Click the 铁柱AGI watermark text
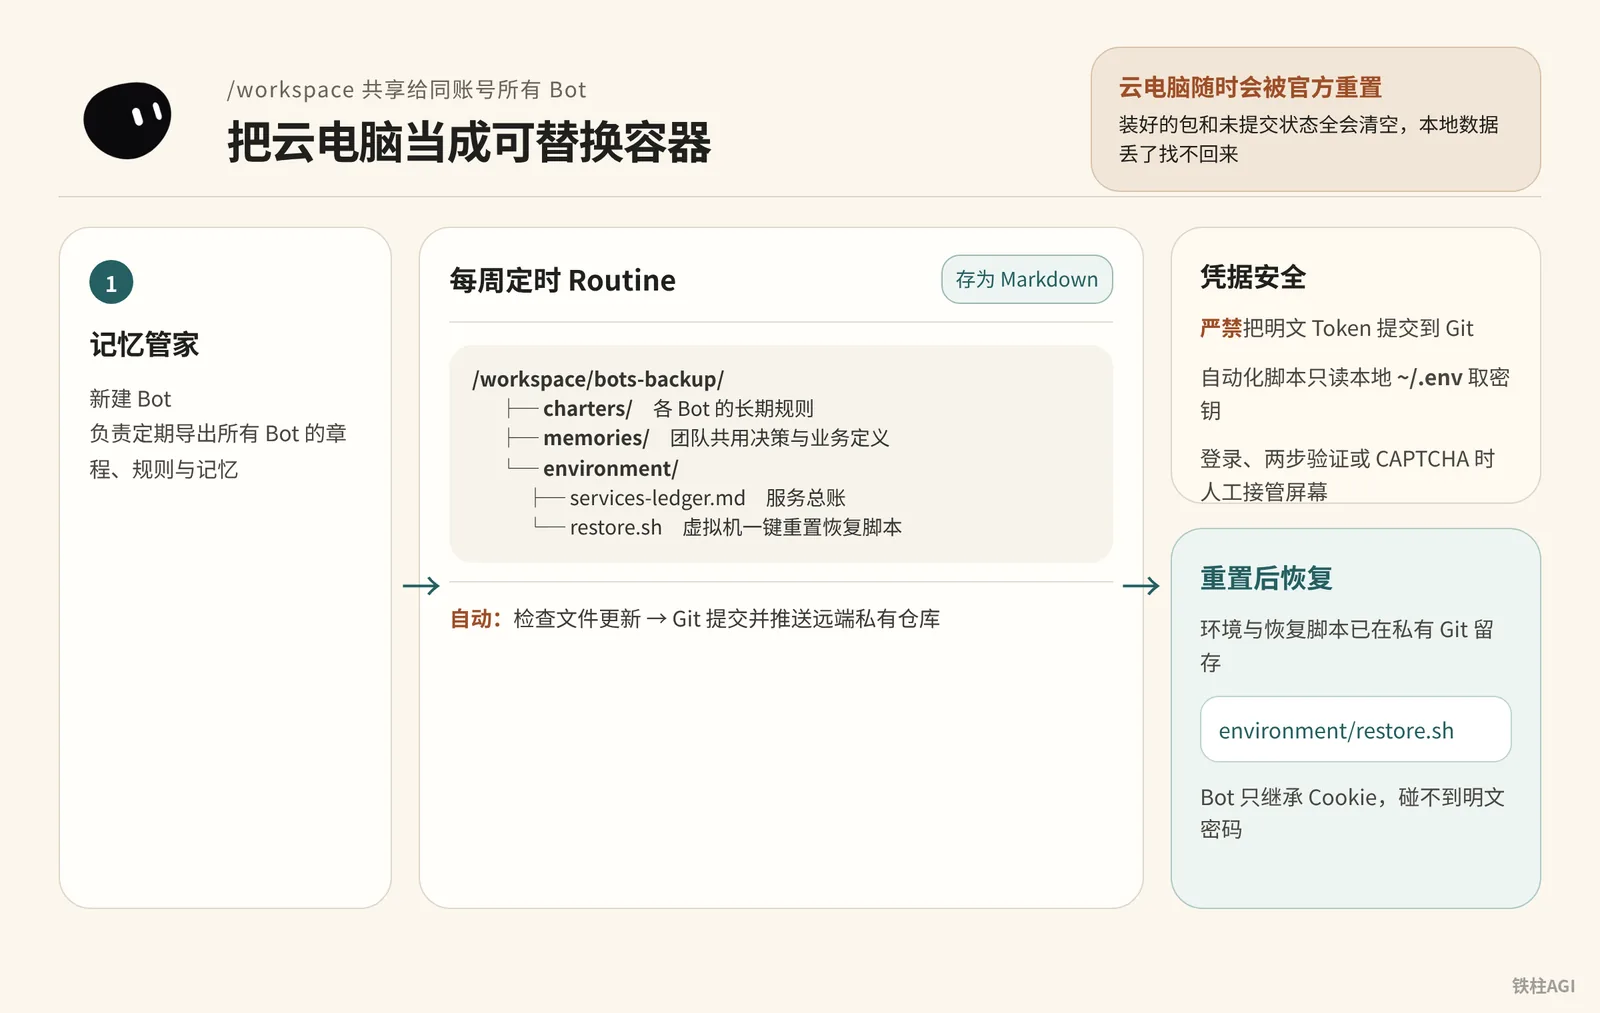Screen dimensions: 1600x1013 click(x=1543, y=985)
